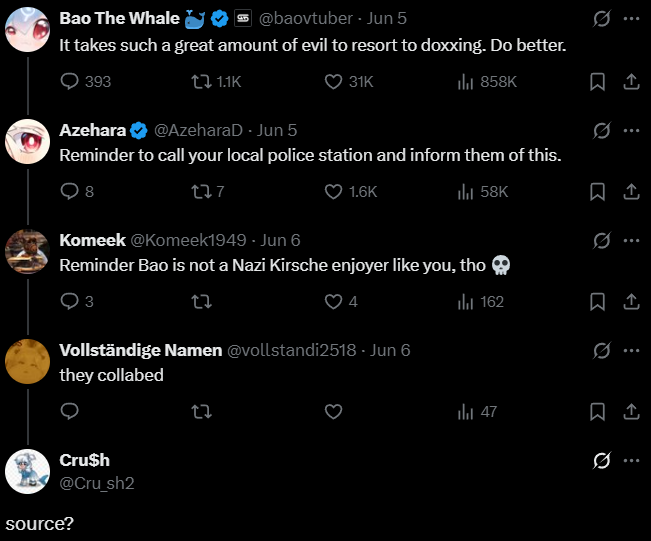Viewport: 651px width, 541px height.
Task: Bookmark Komeek's tweet
Action: tap(597, 302)
